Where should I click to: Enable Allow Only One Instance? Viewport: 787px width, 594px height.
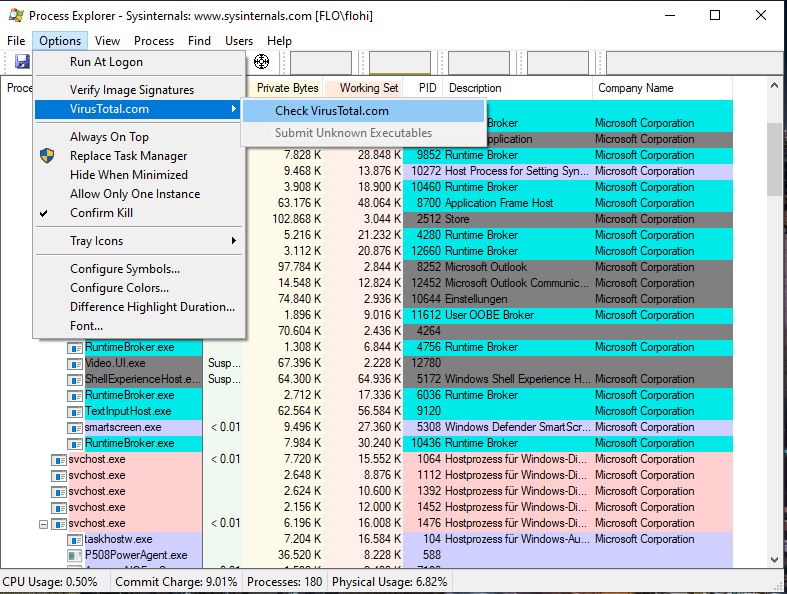point(139,194)
